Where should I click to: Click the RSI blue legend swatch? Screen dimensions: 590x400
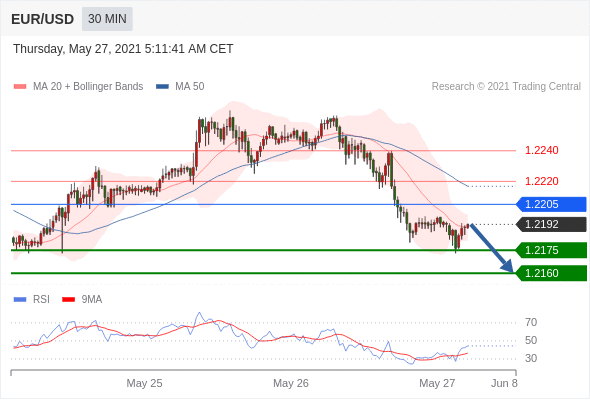tap(20, 300)
